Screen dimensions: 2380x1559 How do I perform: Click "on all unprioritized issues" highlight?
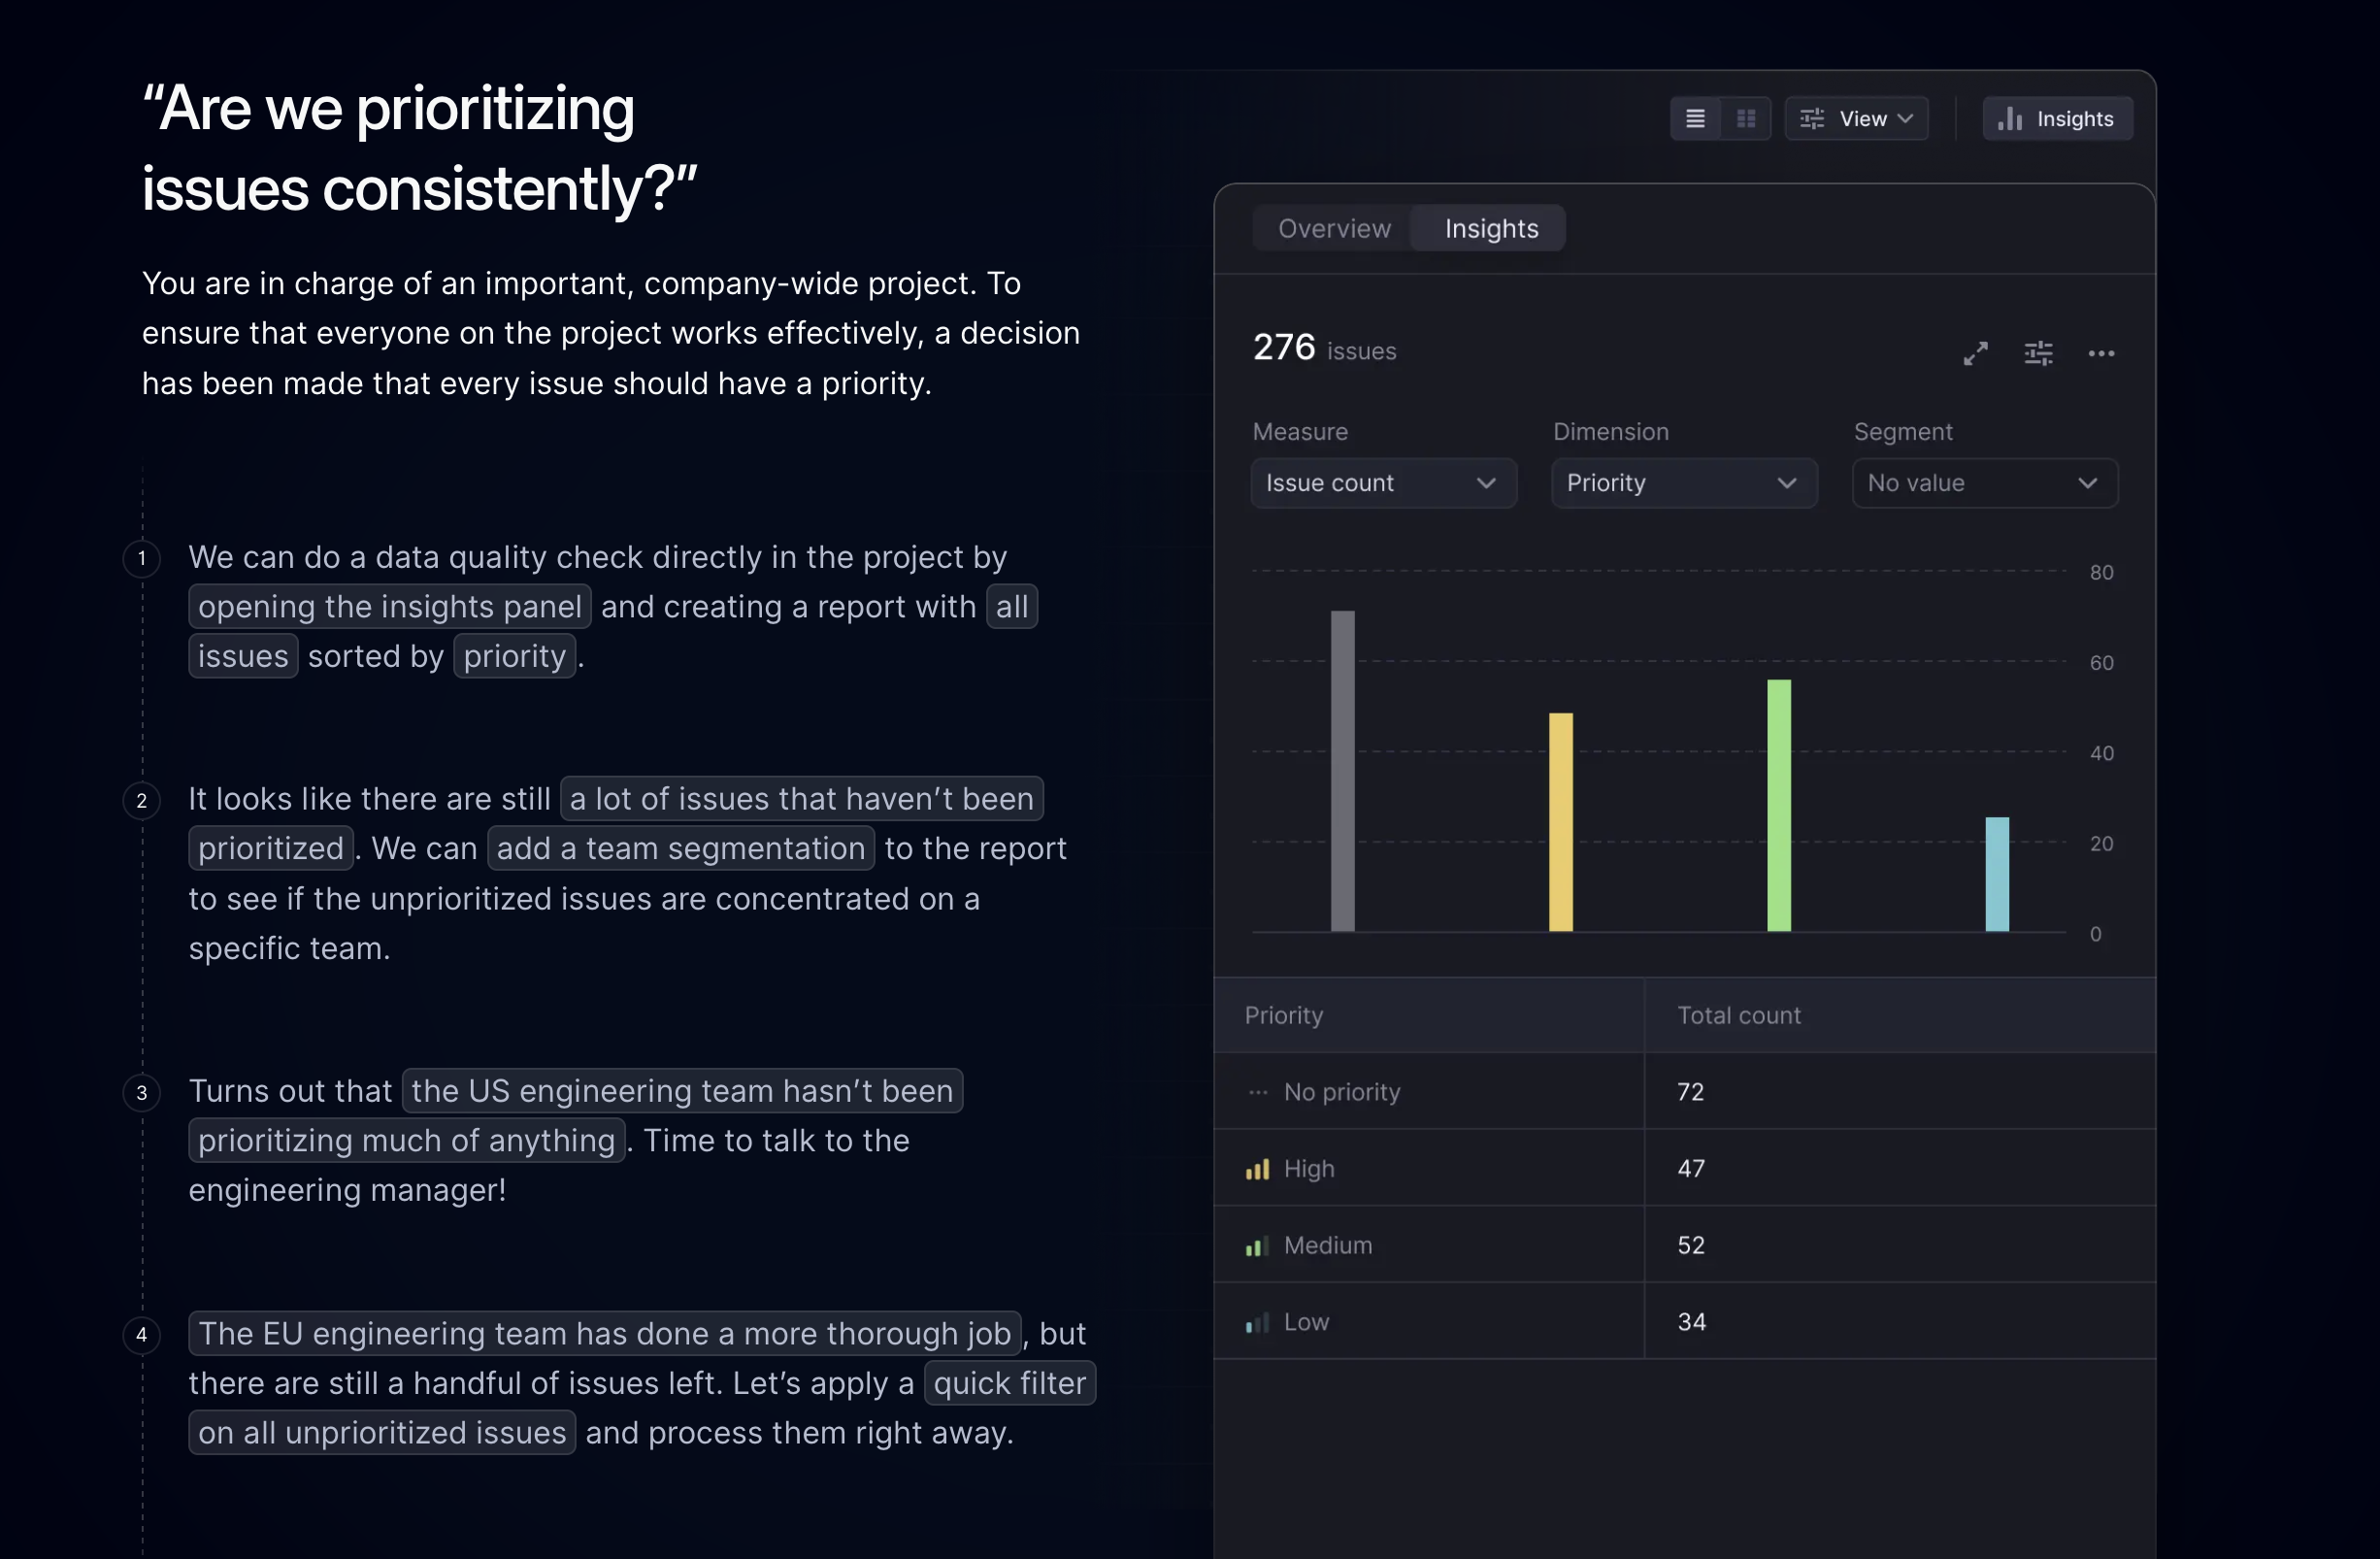tap(382, 1433)
